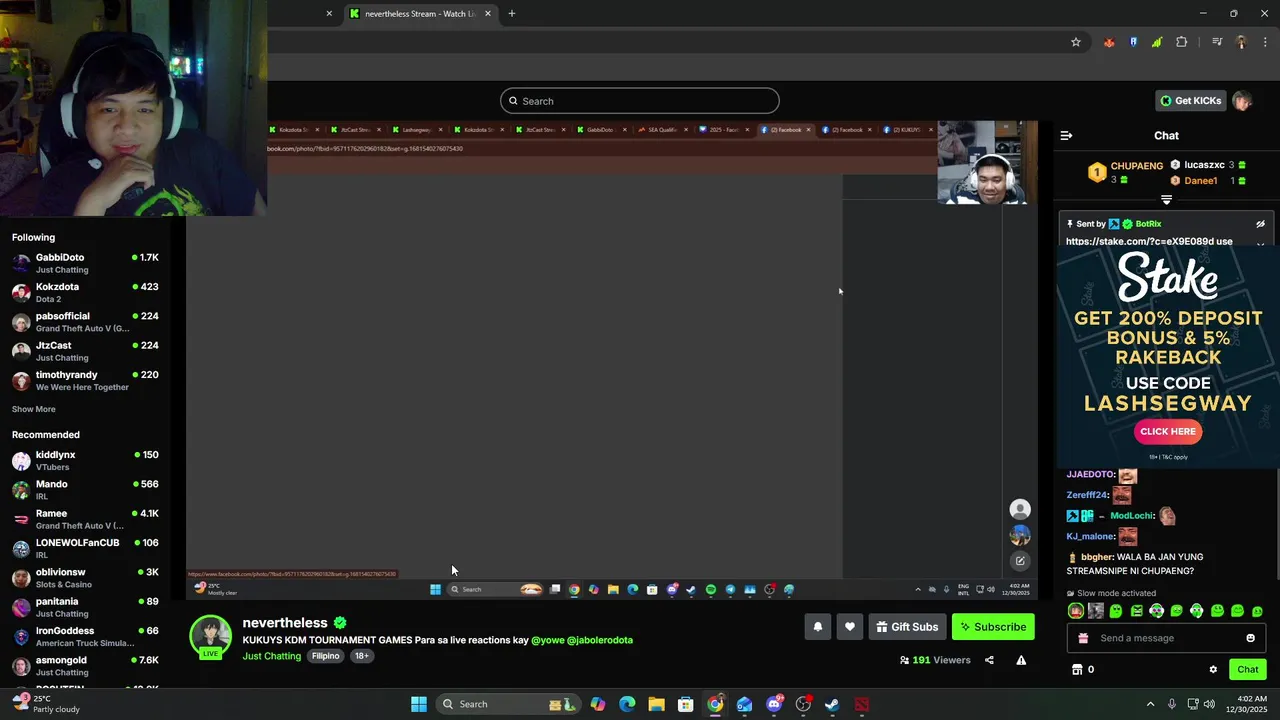Pick the first avatar emote in quick emotes
Viewport: 1280px width, 720px height.
1076,611
